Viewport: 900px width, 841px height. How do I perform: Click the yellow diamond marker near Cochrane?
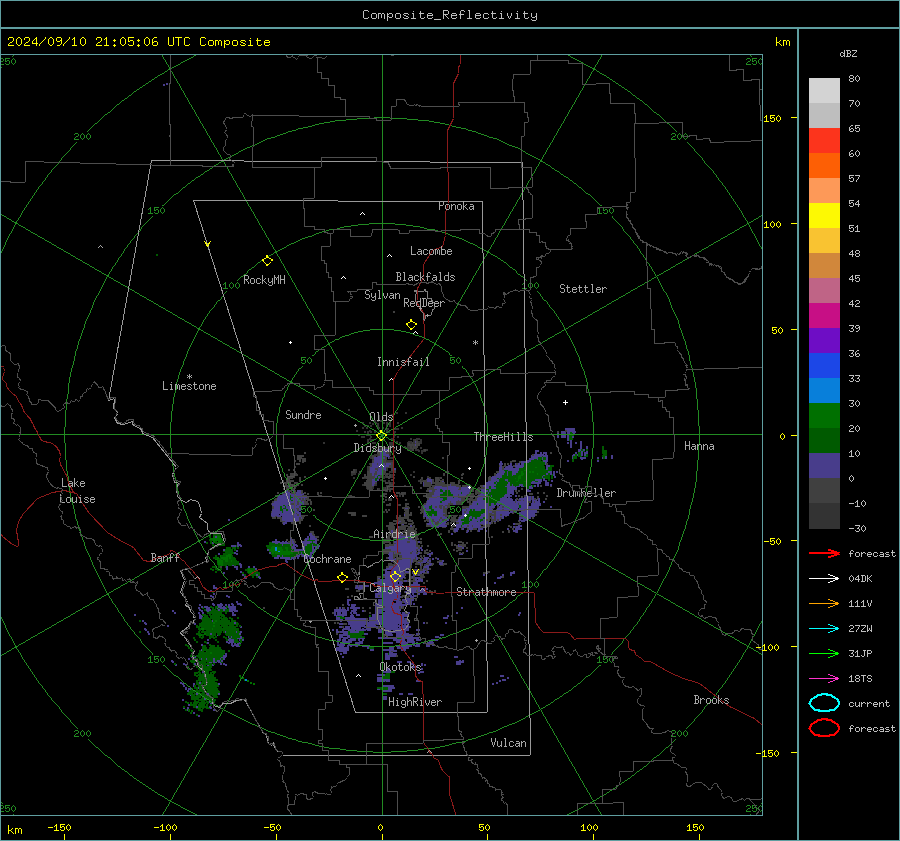point(343,577)
